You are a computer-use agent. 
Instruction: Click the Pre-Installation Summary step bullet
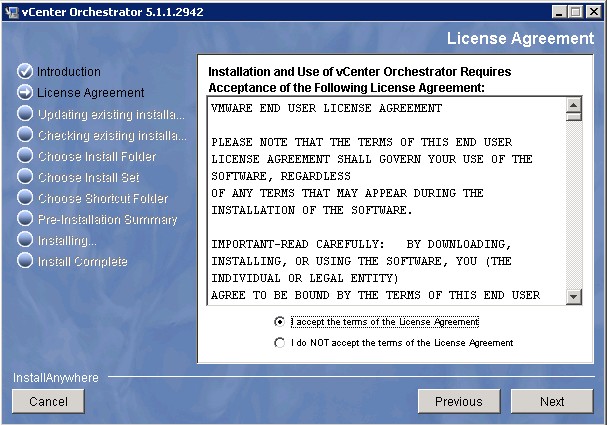pyautogui.click(x=25, y=219)
